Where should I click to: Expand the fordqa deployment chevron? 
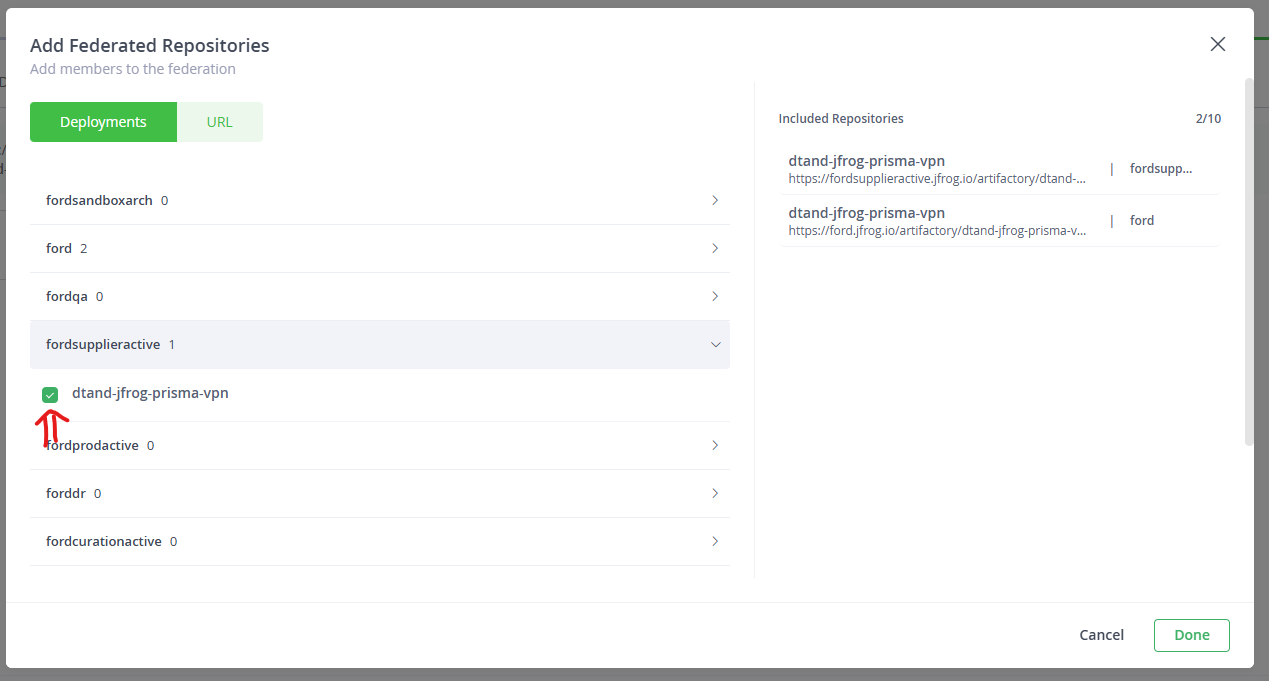click(x=715, y=296)
